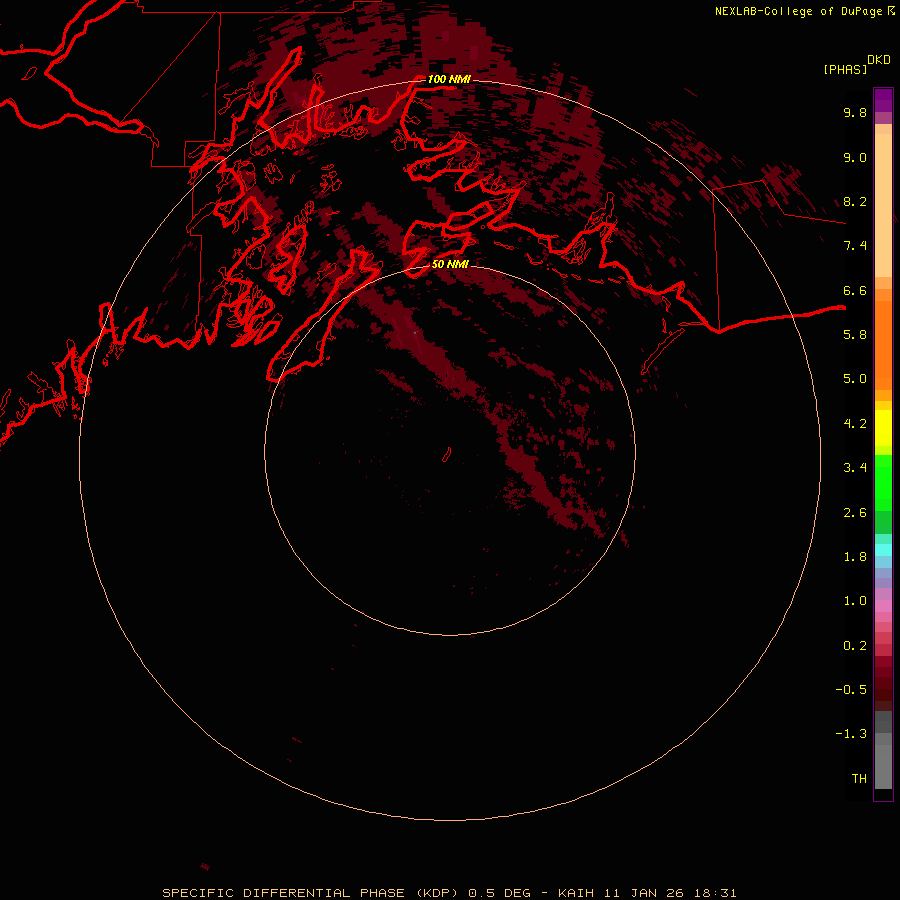Click the 9.8 value on the scale
The height and width of the screenshot is (900, 900).
point(855,112)
